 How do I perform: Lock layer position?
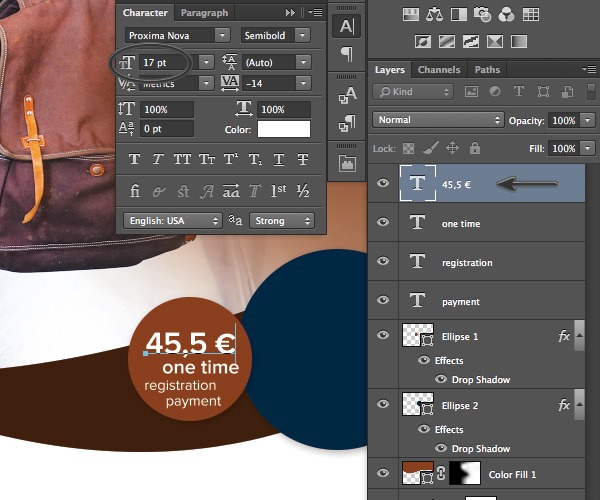click(x=452, y=148)
